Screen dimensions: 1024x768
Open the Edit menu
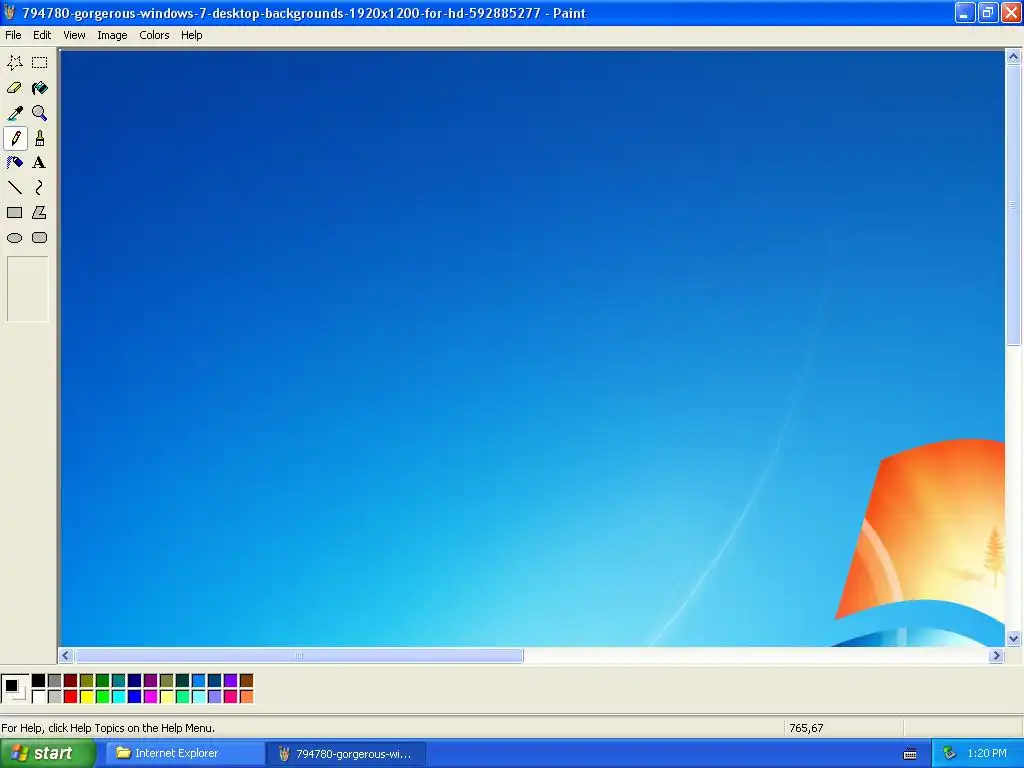click(x=42, y=35)
